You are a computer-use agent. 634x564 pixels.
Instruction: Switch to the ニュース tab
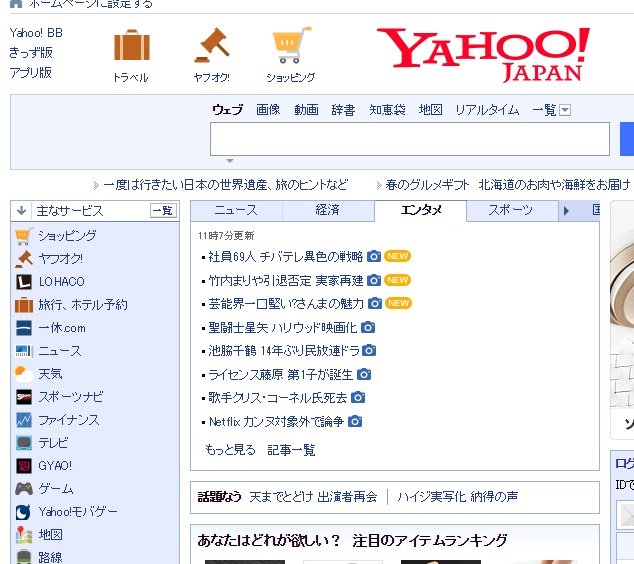pos(236,210)
